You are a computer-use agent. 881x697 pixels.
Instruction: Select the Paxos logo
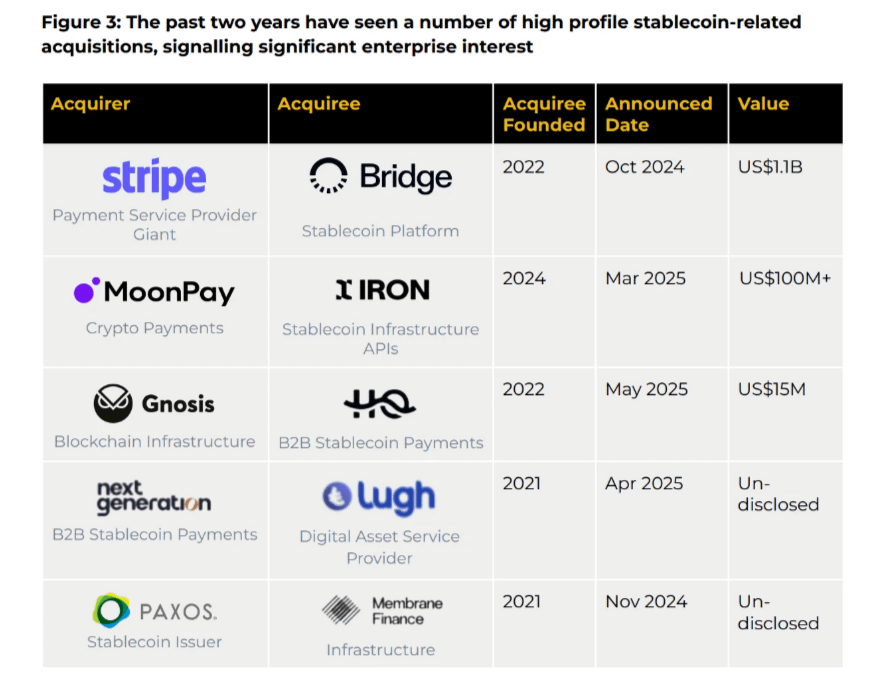coord(154,610)
